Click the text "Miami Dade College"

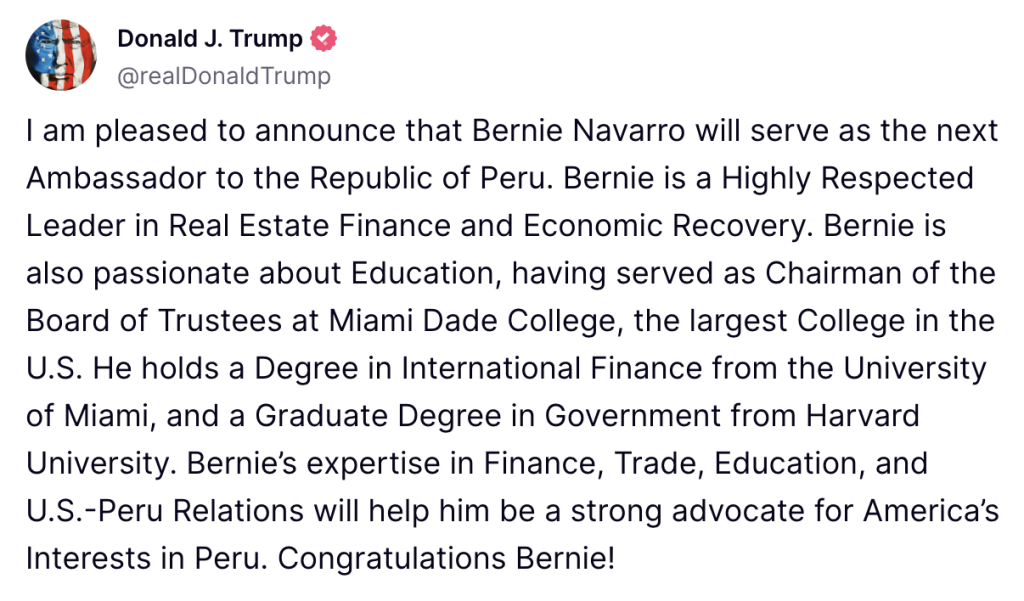click(472, 321)
